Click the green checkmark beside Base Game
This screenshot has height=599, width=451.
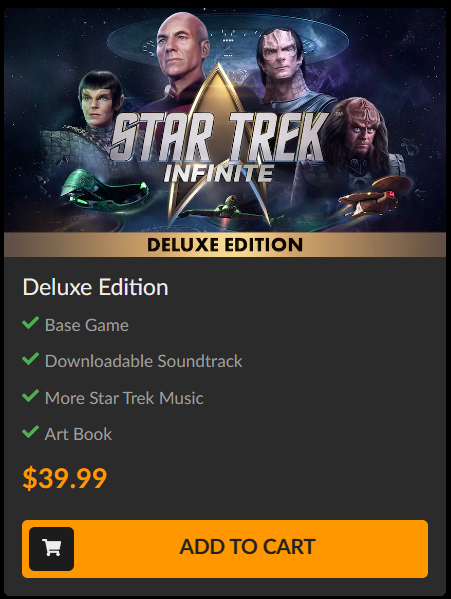point(31,323)
